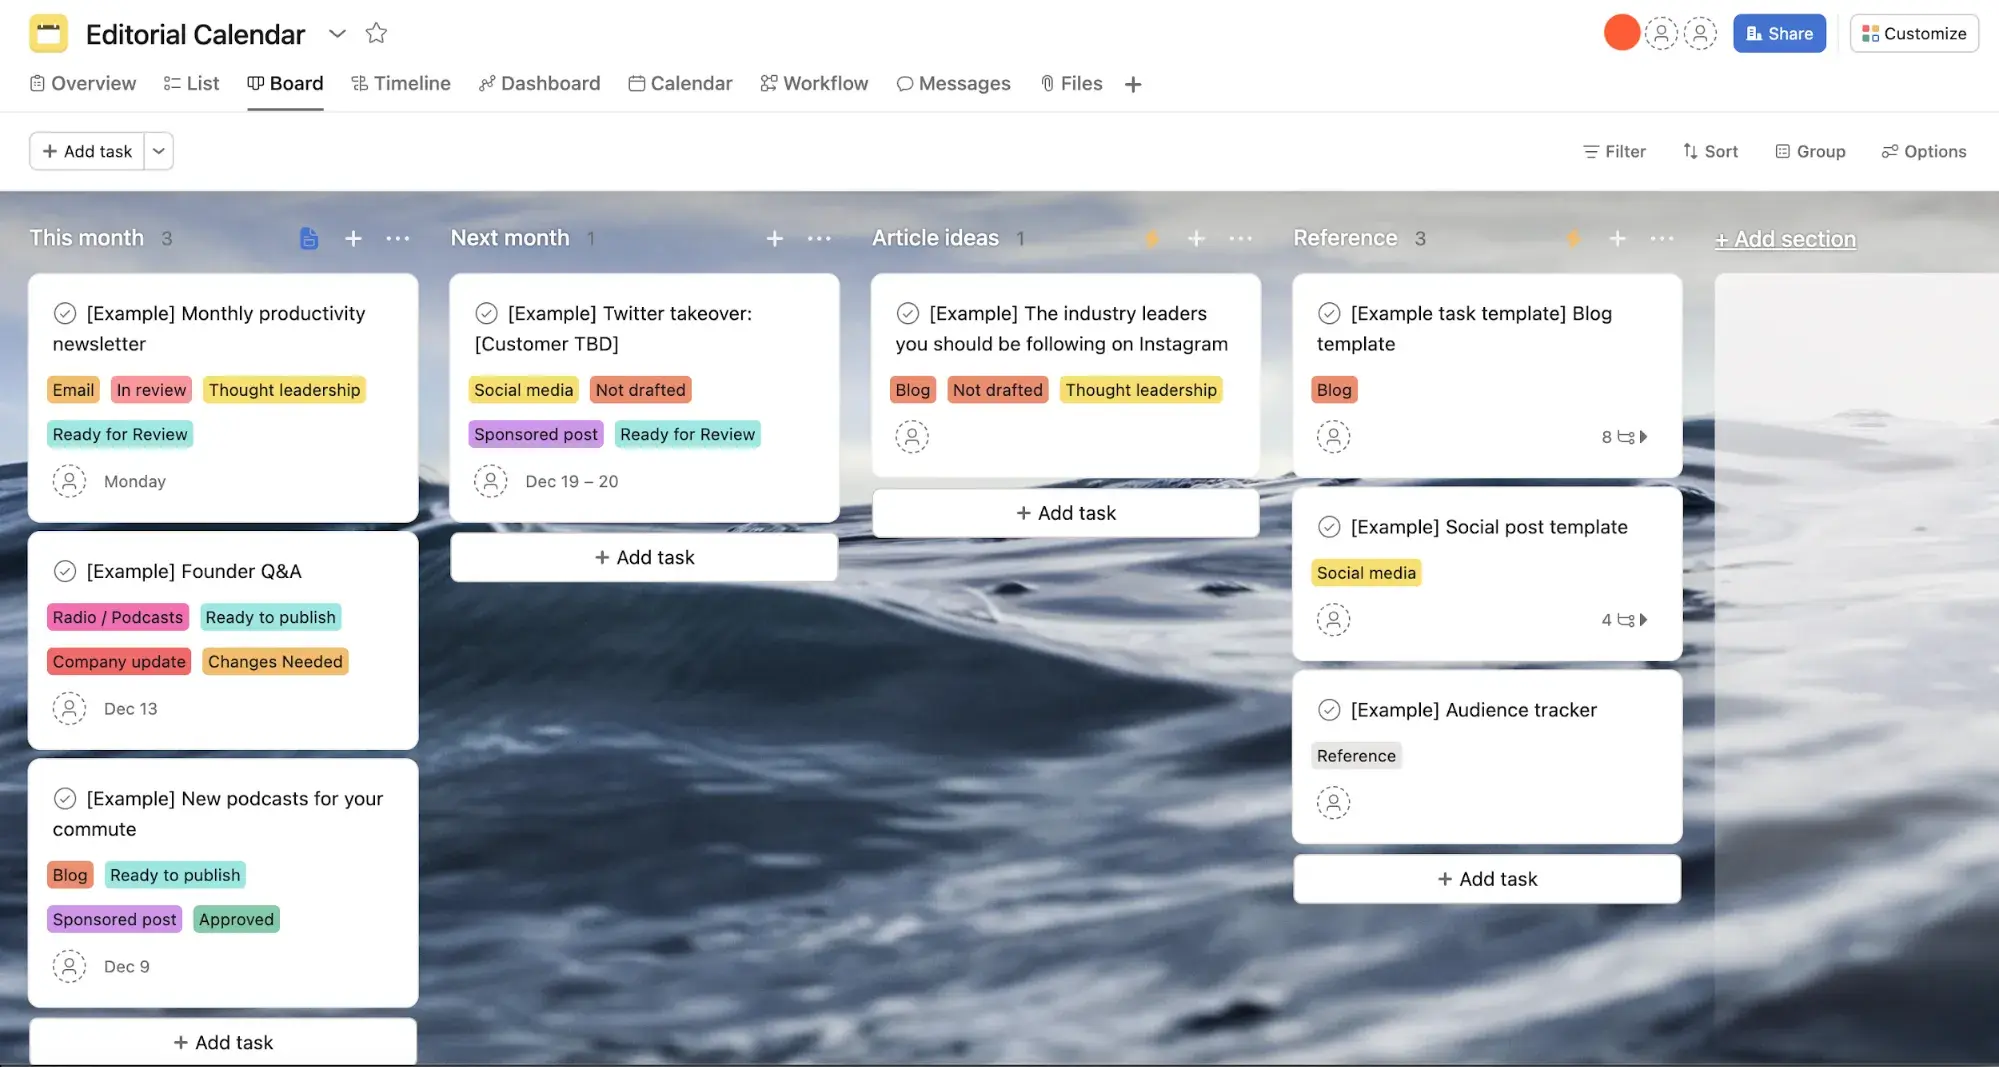Viewport: 1999px width, 1068px height.
Task: Open more actions for This month section
Action: coord(398,238)
